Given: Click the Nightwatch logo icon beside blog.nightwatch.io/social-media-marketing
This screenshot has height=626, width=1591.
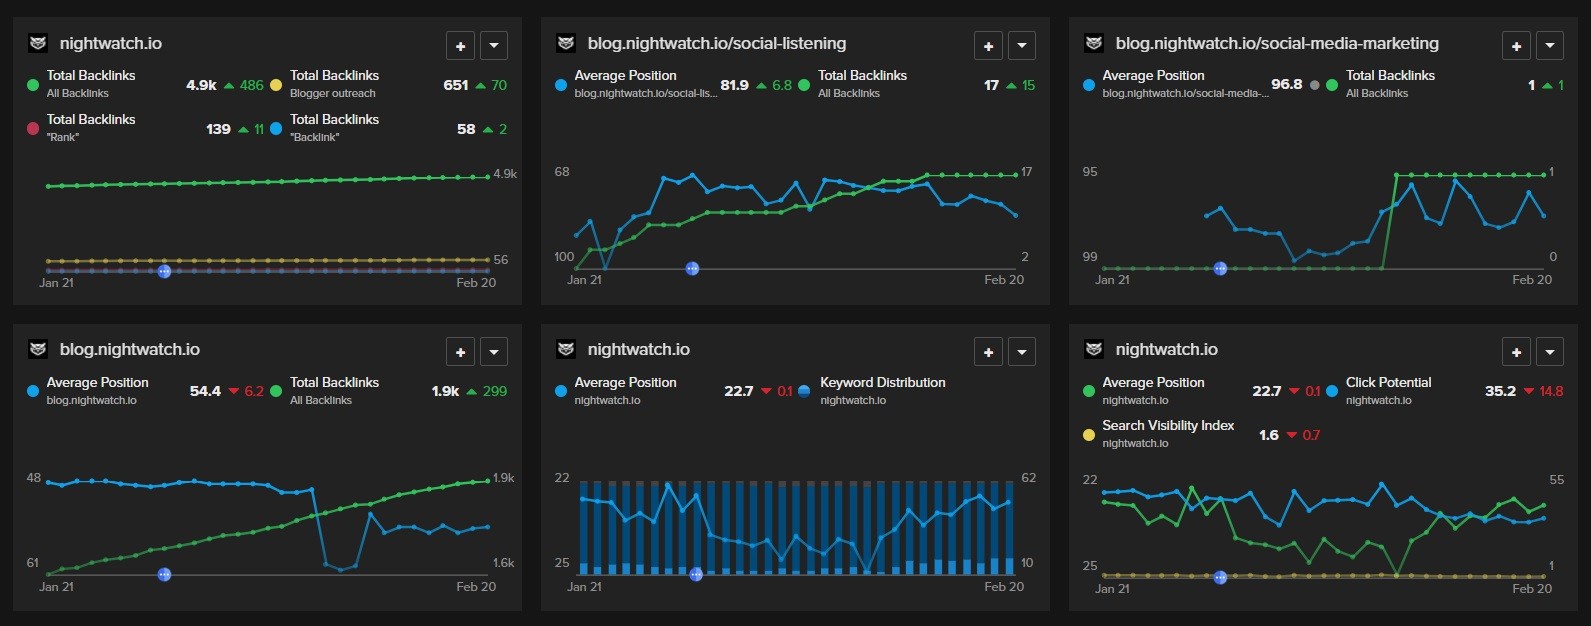Looking at the screenshot, I should 1094,43.
